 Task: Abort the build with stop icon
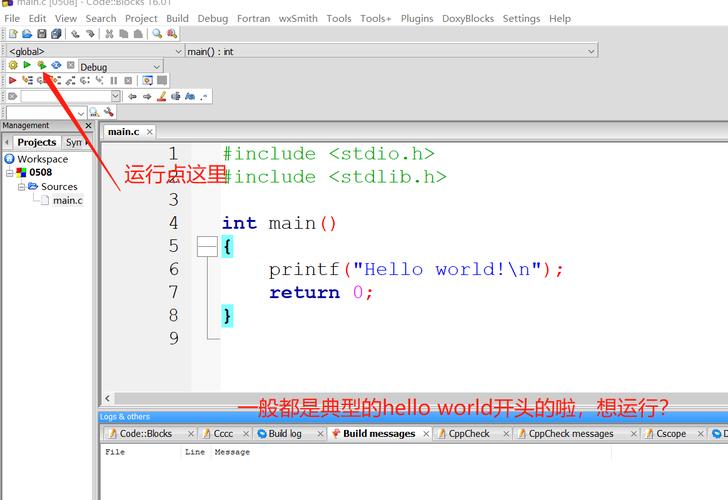click(71, 65)
